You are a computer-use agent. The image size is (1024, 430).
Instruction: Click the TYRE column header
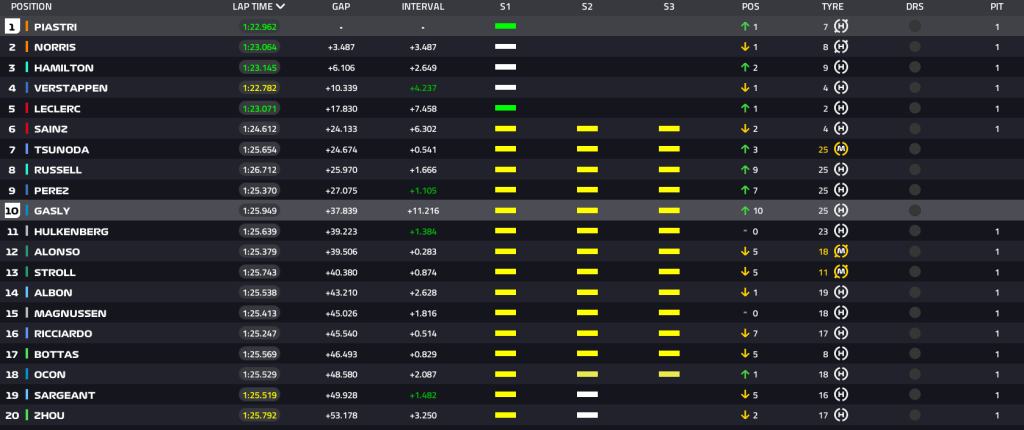point(833,7)
